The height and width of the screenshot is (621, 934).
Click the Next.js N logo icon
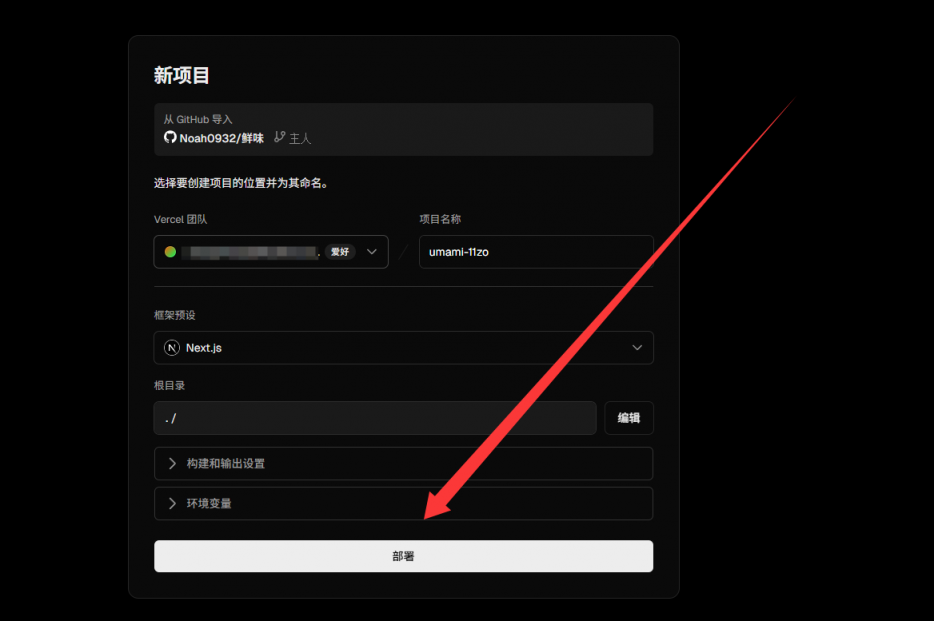coord(172,348)
